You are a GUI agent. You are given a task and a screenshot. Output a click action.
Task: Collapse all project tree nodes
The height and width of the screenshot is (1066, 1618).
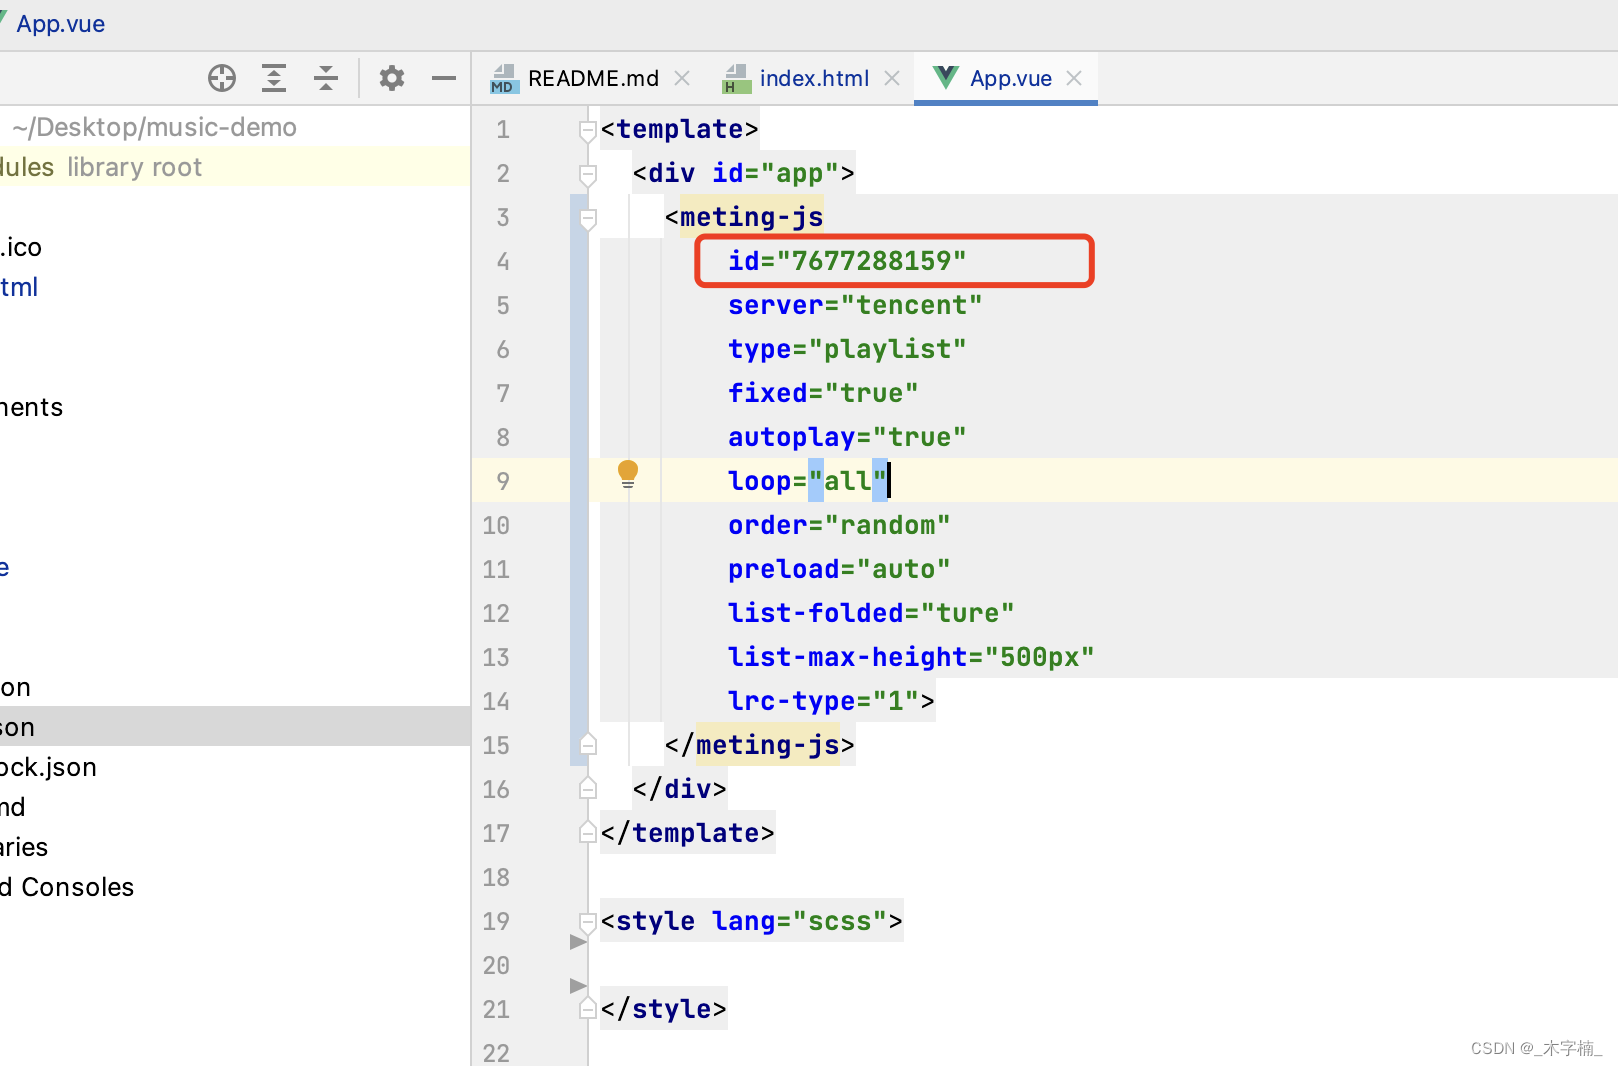326,78
